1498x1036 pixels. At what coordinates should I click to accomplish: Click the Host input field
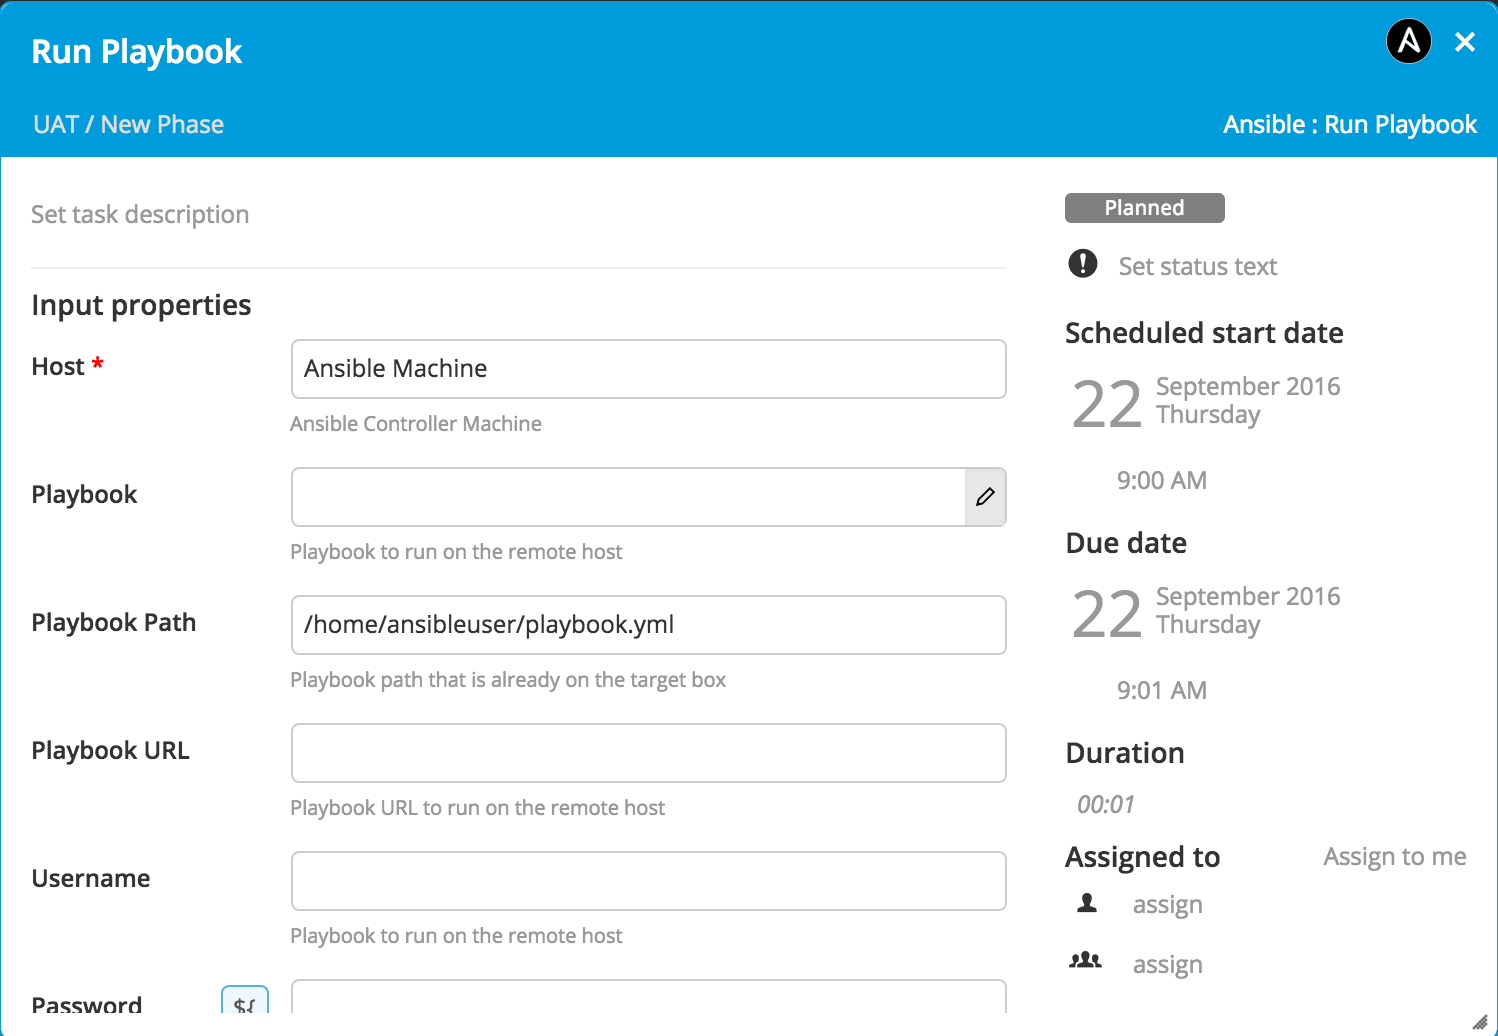tap(649, 369)
